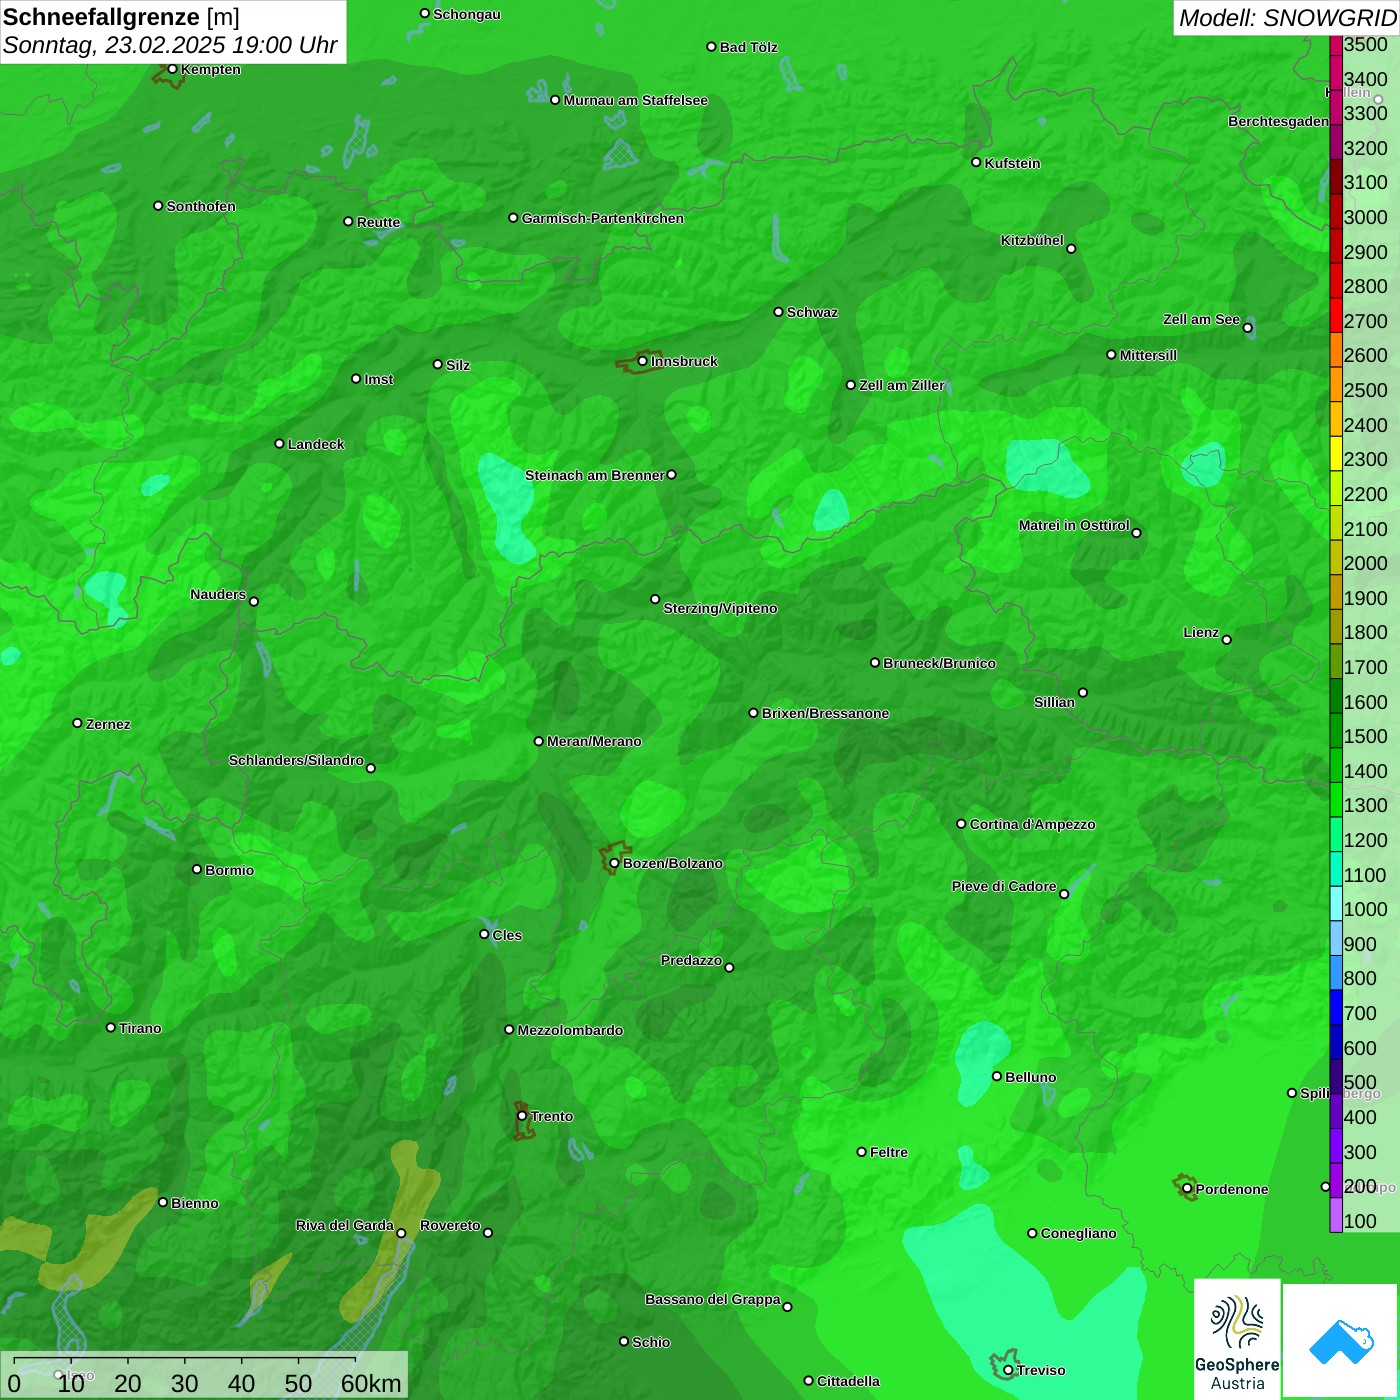Screen dimensions: 1400x1400
Task: Click the Bormio location dot
Action: (197, 869)
